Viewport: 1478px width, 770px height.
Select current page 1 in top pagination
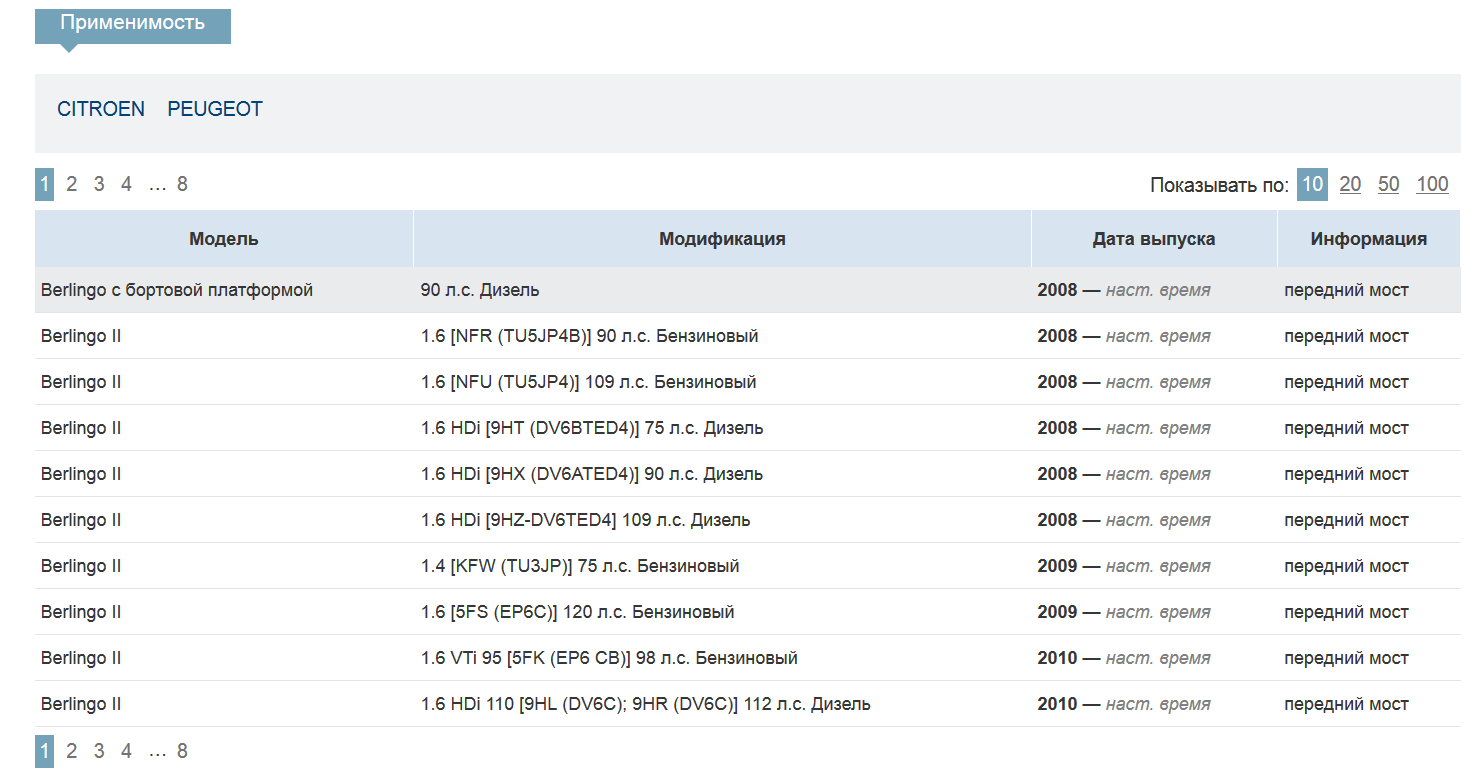(44, 184)
